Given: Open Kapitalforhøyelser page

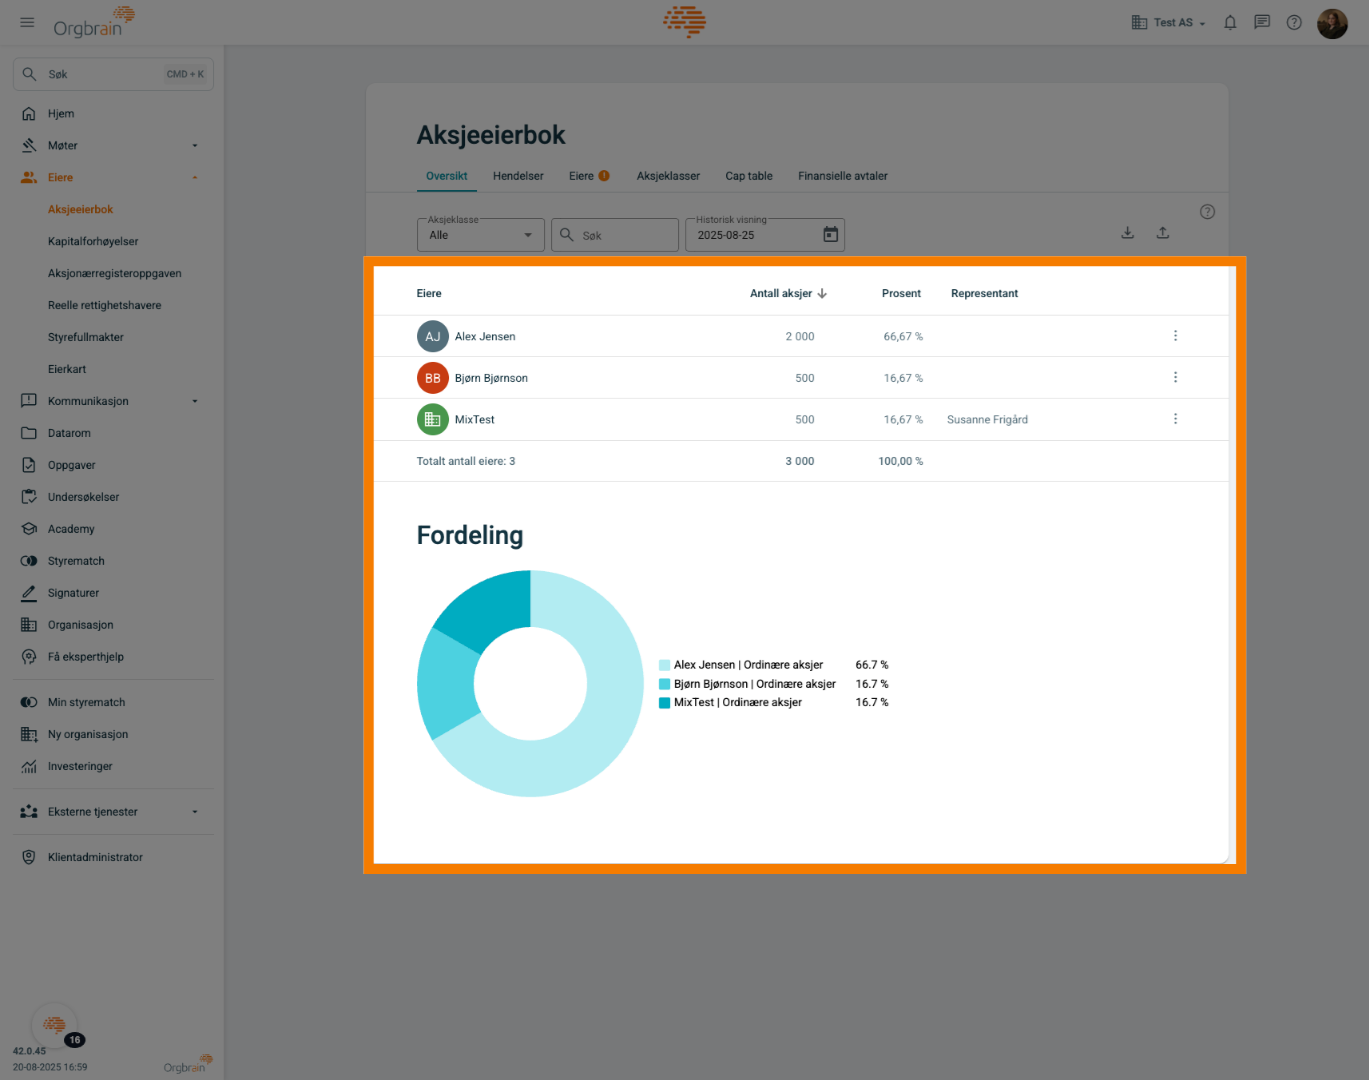Looking at the screenshot, I should pyautogui.click(x=93, y=242).
